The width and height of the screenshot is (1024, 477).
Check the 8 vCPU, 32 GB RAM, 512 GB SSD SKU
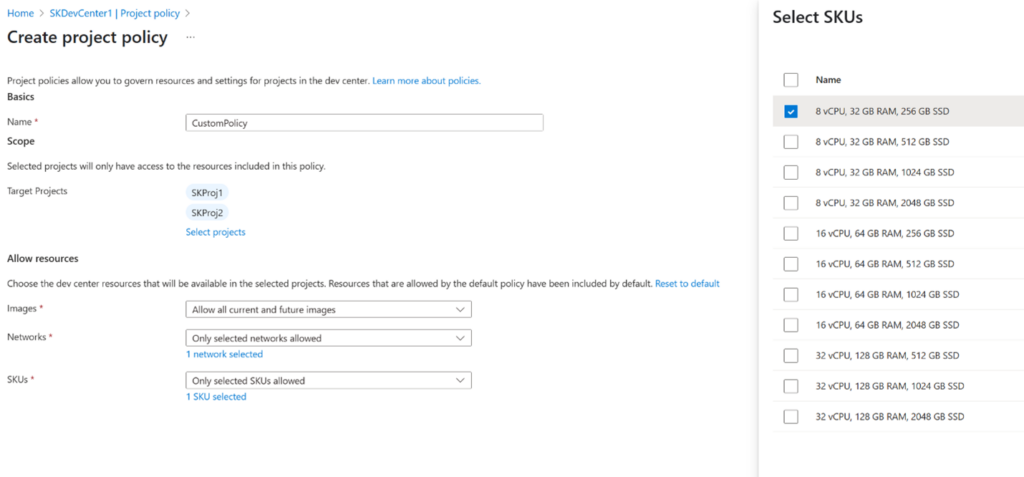pos(791,142)
